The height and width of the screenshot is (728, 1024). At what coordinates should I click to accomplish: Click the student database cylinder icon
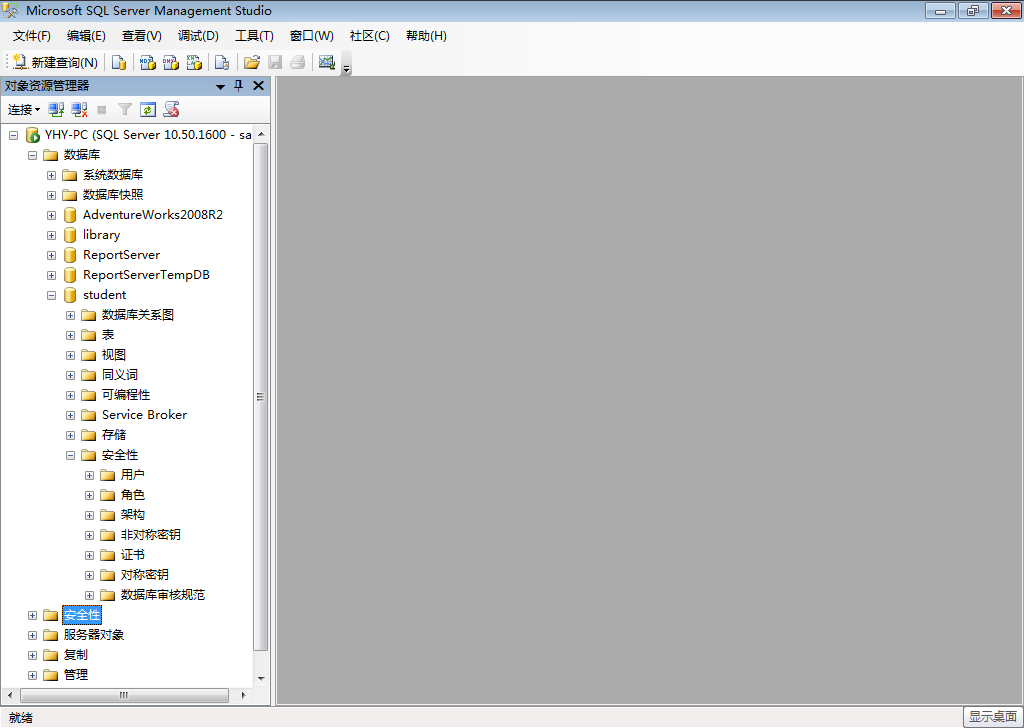point(70,295)
